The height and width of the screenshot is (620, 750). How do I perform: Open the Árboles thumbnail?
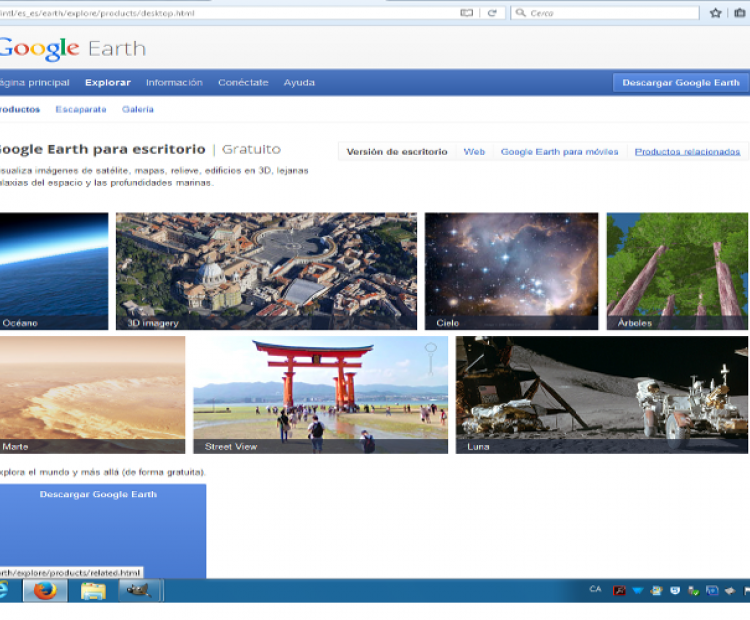click(677, 271)
